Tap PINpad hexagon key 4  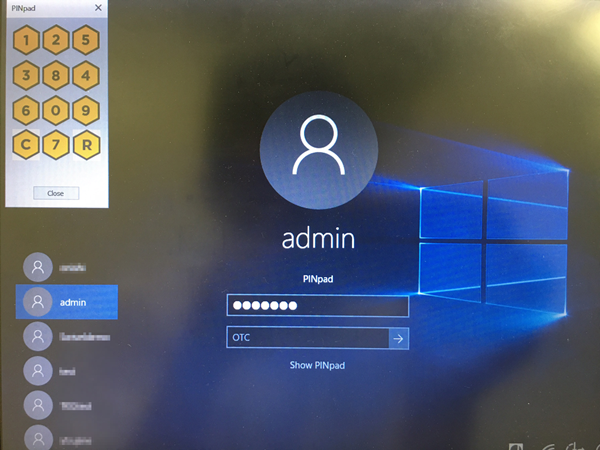86,75
